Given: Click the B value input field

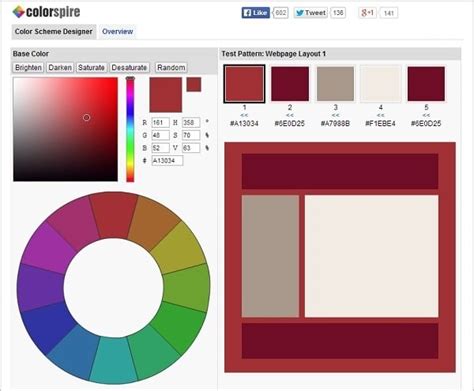Looking at the screenshot, I should 160,148.
